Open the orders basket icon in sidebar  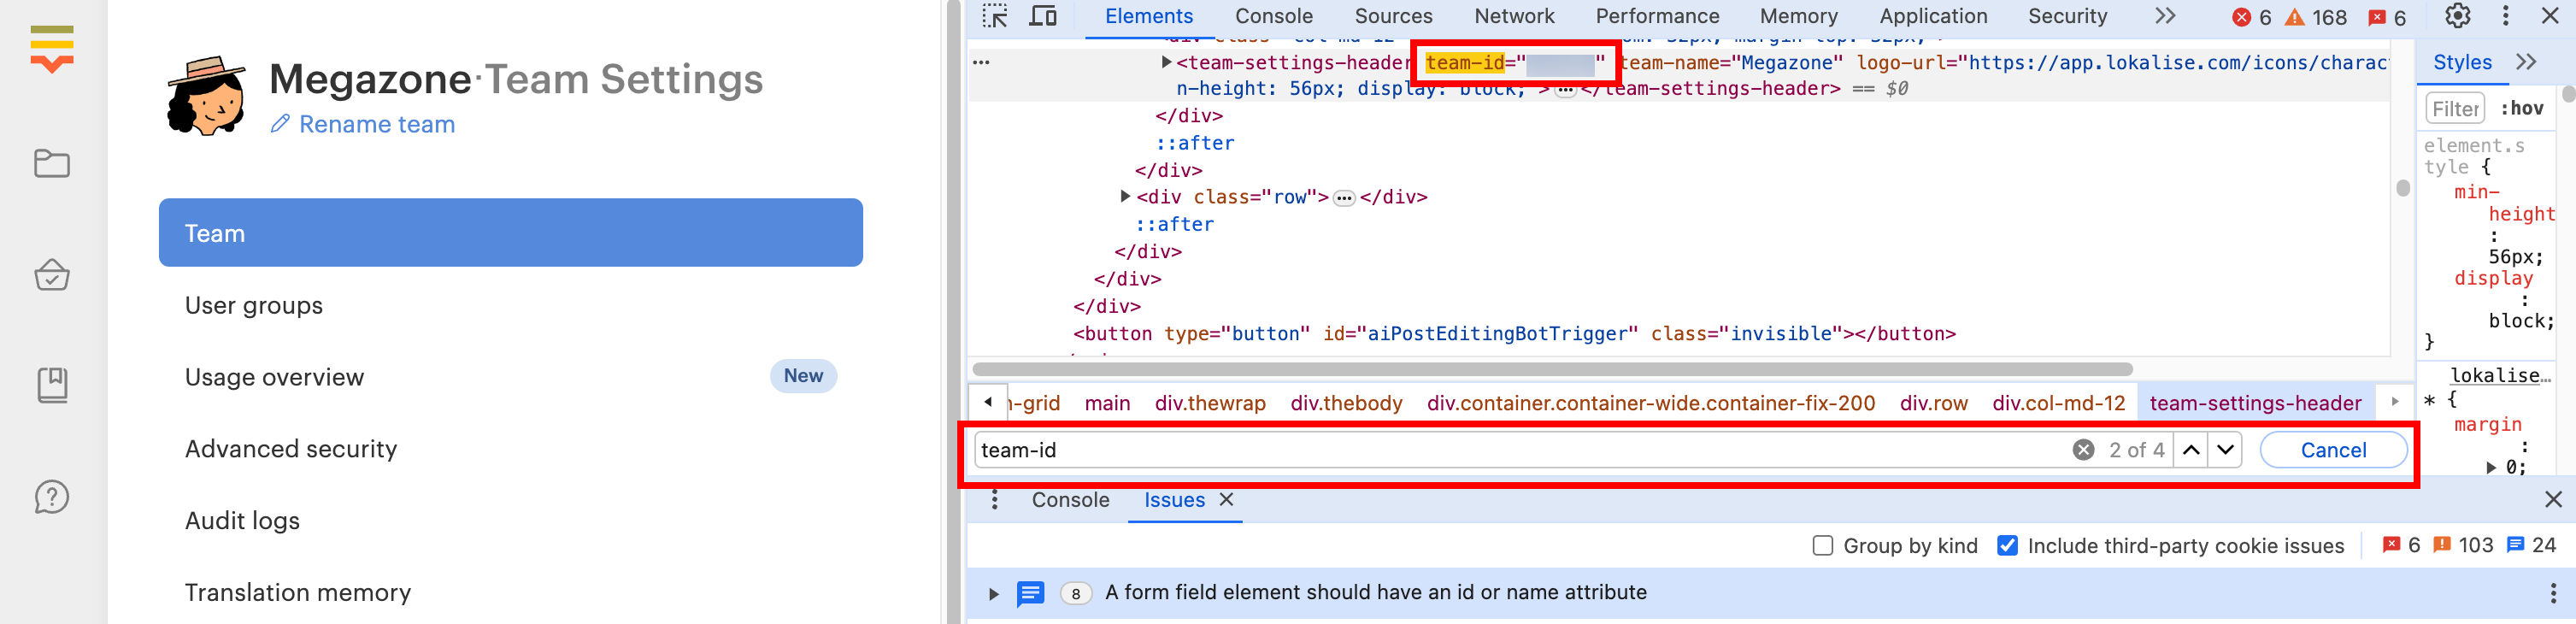(x=52, y=274)
